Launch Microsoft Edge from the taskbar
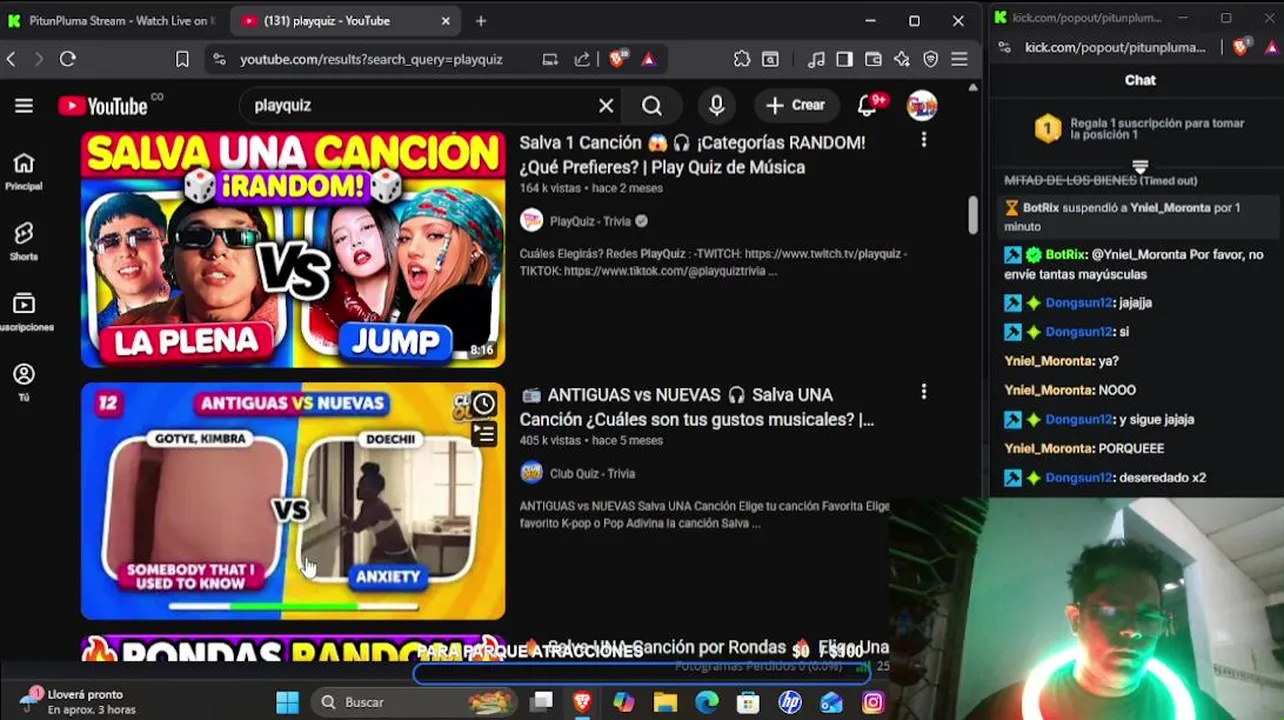 [707, 702]
